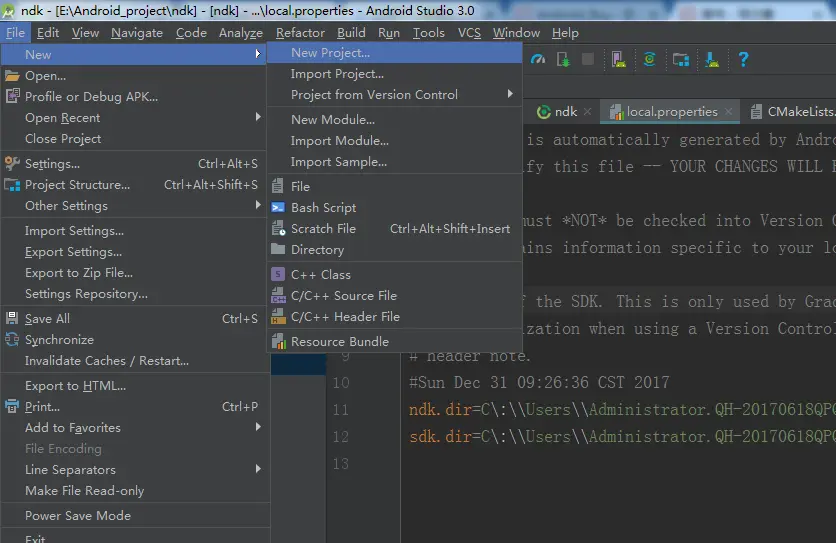Expand the New submenu arrow

[258, 54]
